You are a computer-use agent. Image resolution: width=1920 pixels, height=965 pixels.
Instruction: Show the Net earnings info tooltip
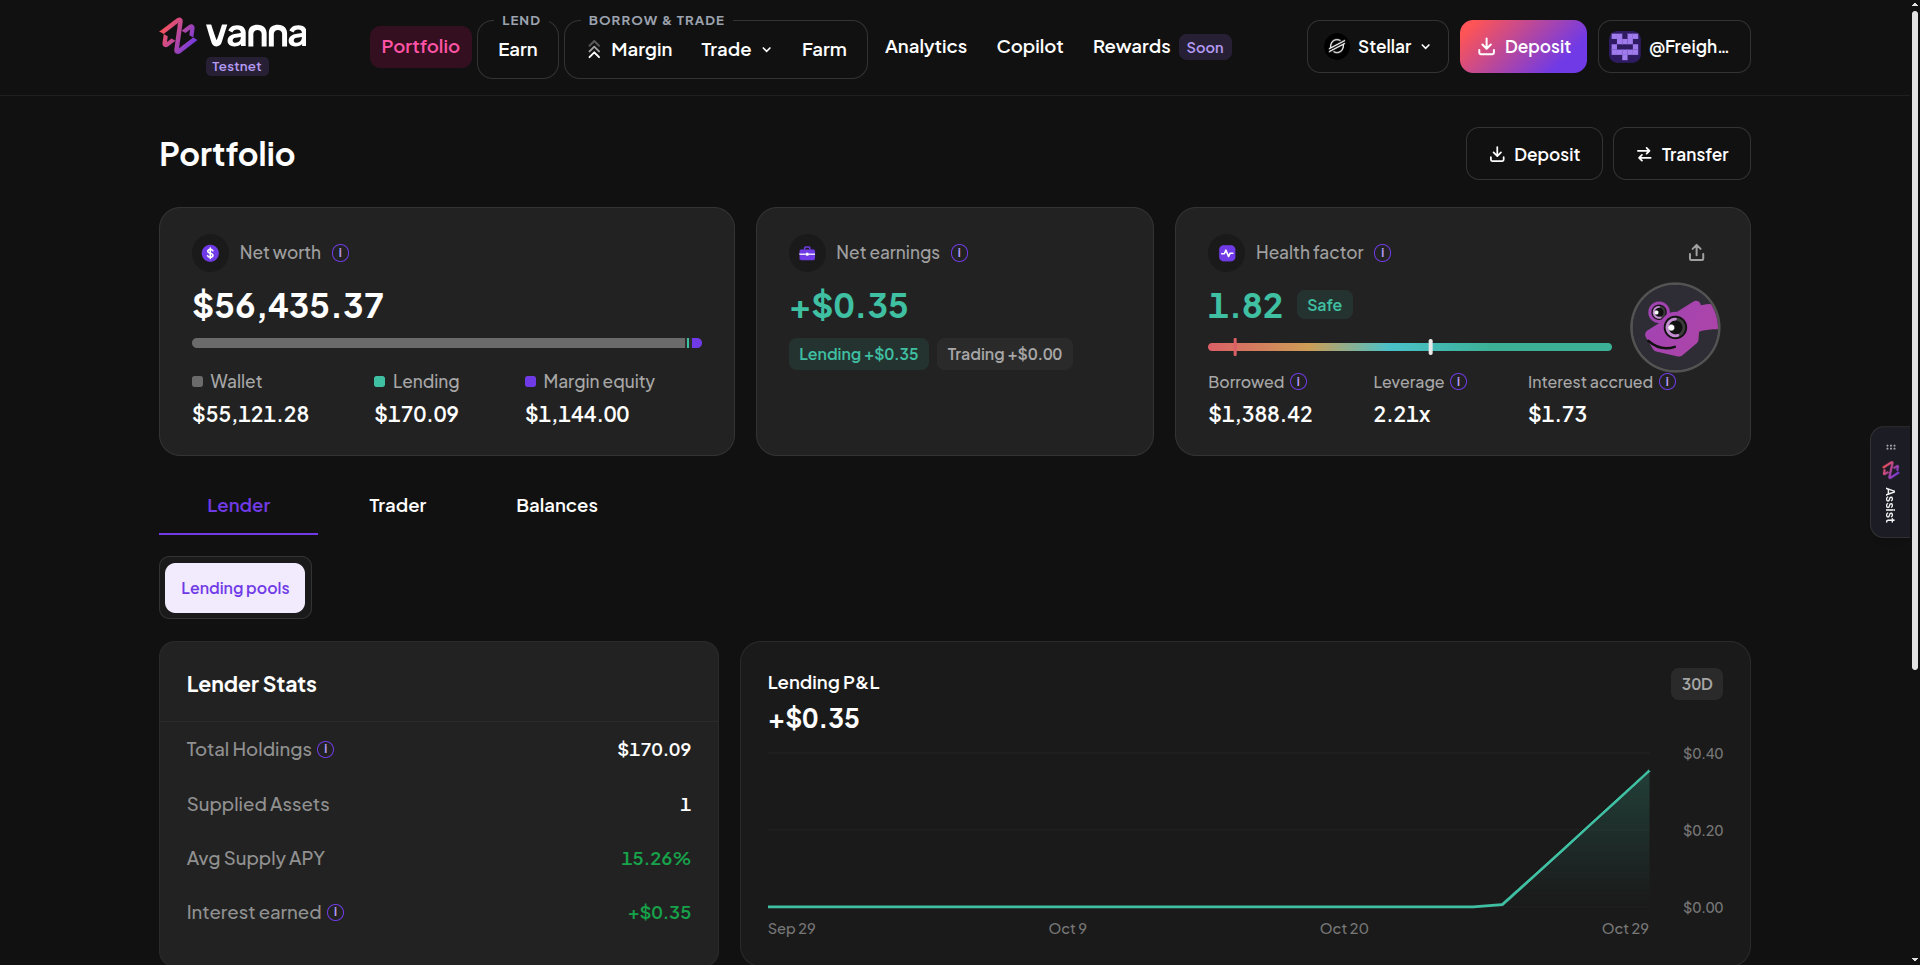click(x=959, y=253)
